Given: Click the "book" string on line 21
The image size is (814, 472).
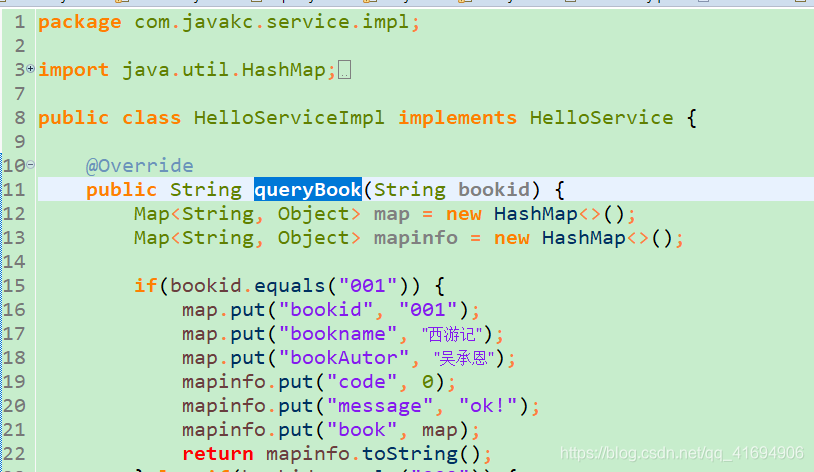Looking at the screenshot, I should [x=362, y=430].
